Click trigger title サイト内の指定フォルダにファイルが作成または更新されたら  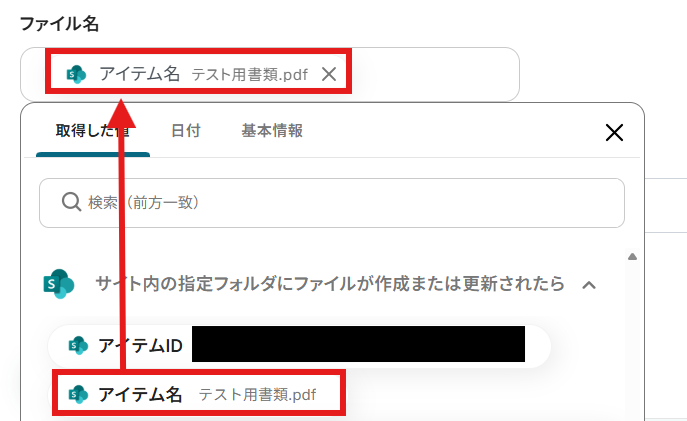[329, 284]
